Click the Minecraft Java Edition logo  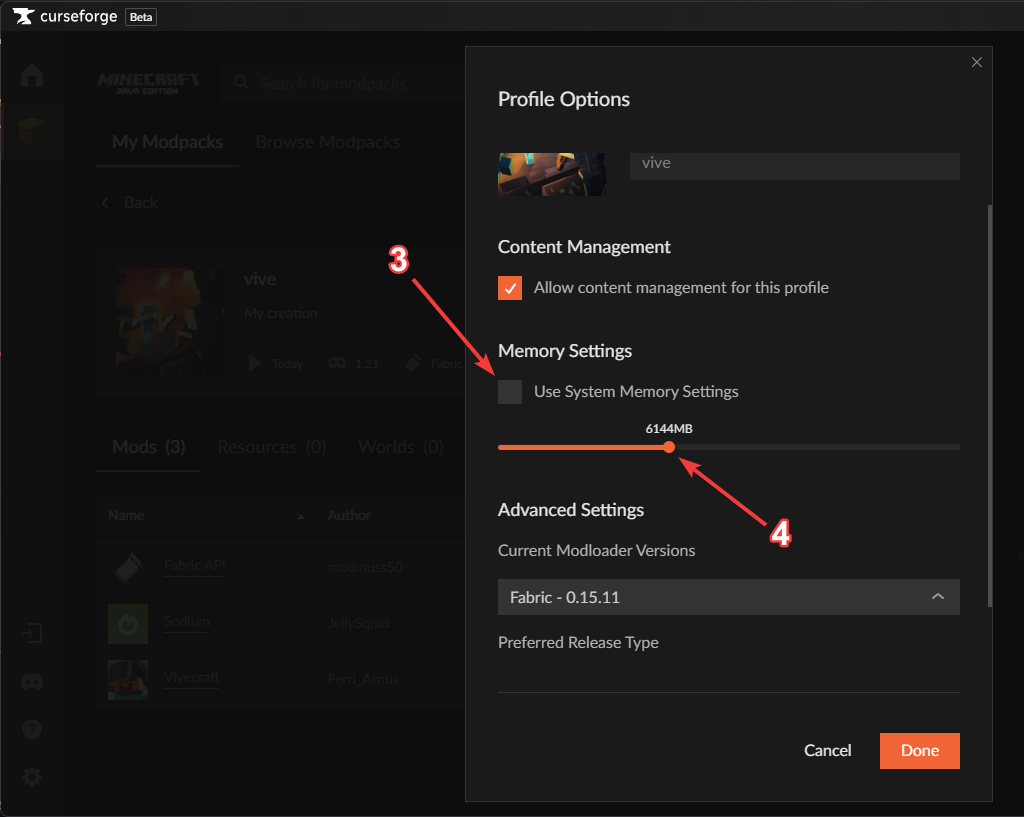tap(148, 83)
